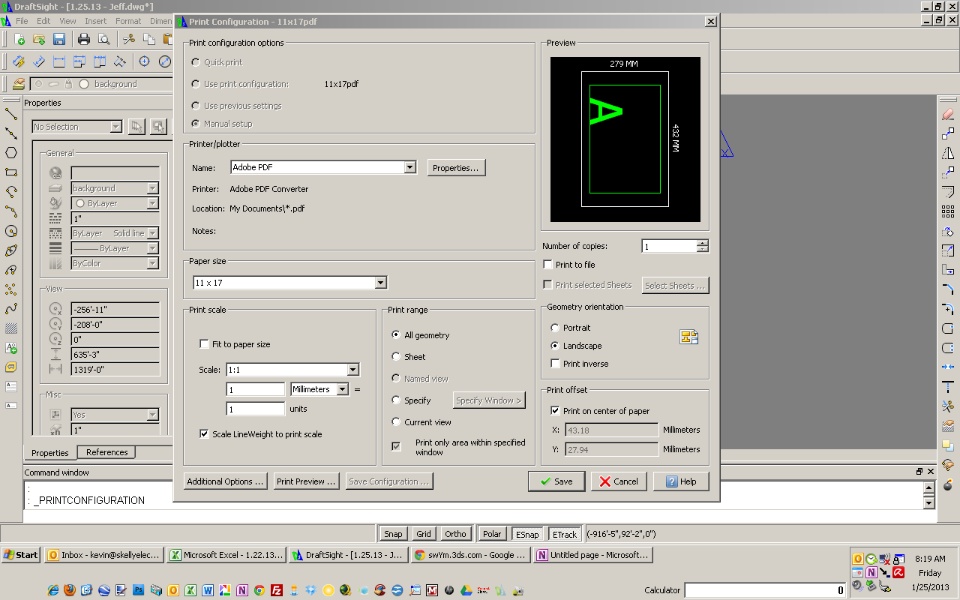Image resolution: width=960 pixels, height=600 pixels.
Task: Select the Landscape orientation radio button
Action: click(555, 345)
